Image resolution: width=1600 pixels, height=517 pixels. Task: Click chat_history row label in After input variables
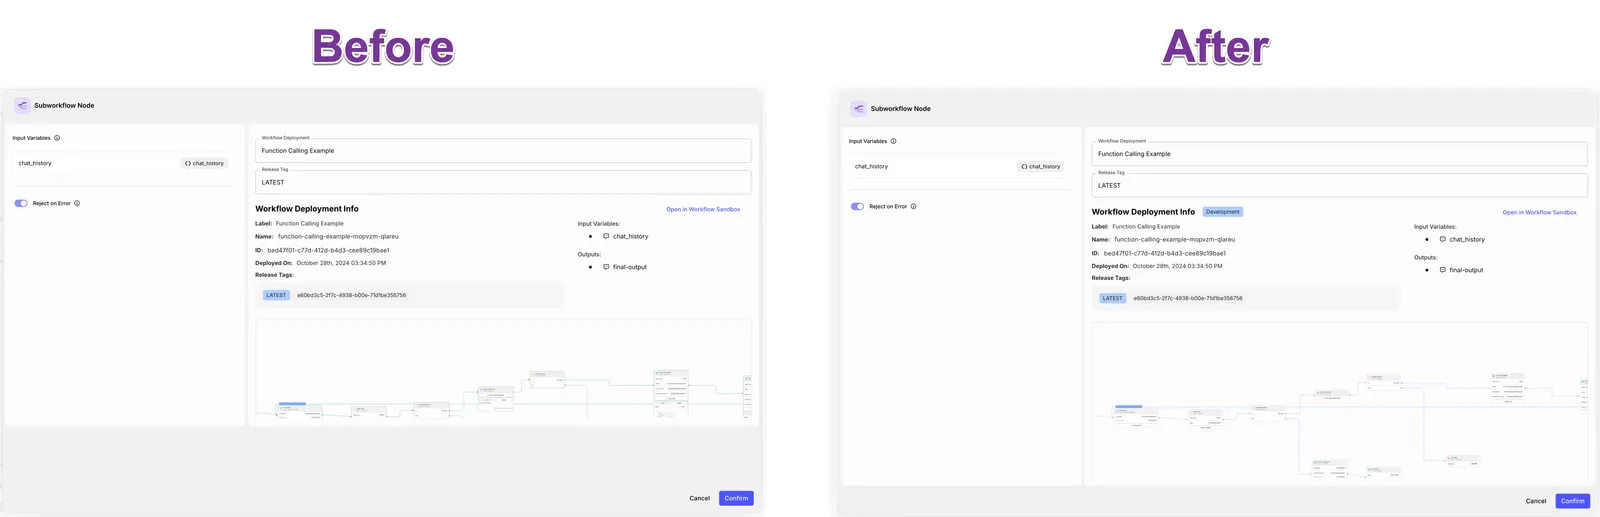871,166
